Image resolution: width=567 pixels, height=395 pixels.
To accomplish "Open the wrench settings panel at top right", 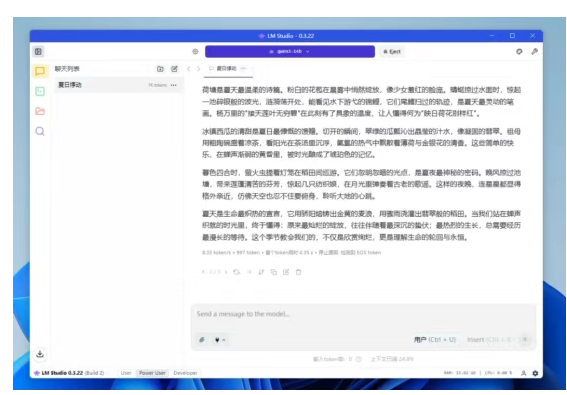I will tap(534, 51).
